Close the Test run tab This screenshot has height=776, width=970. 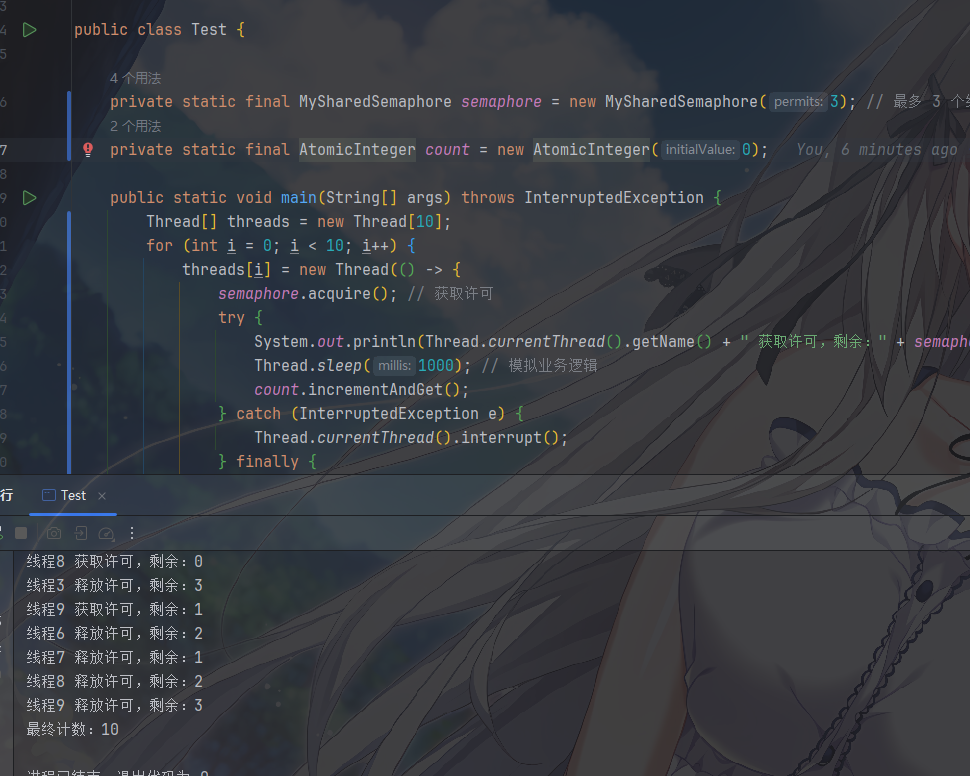tap(102, 496)
